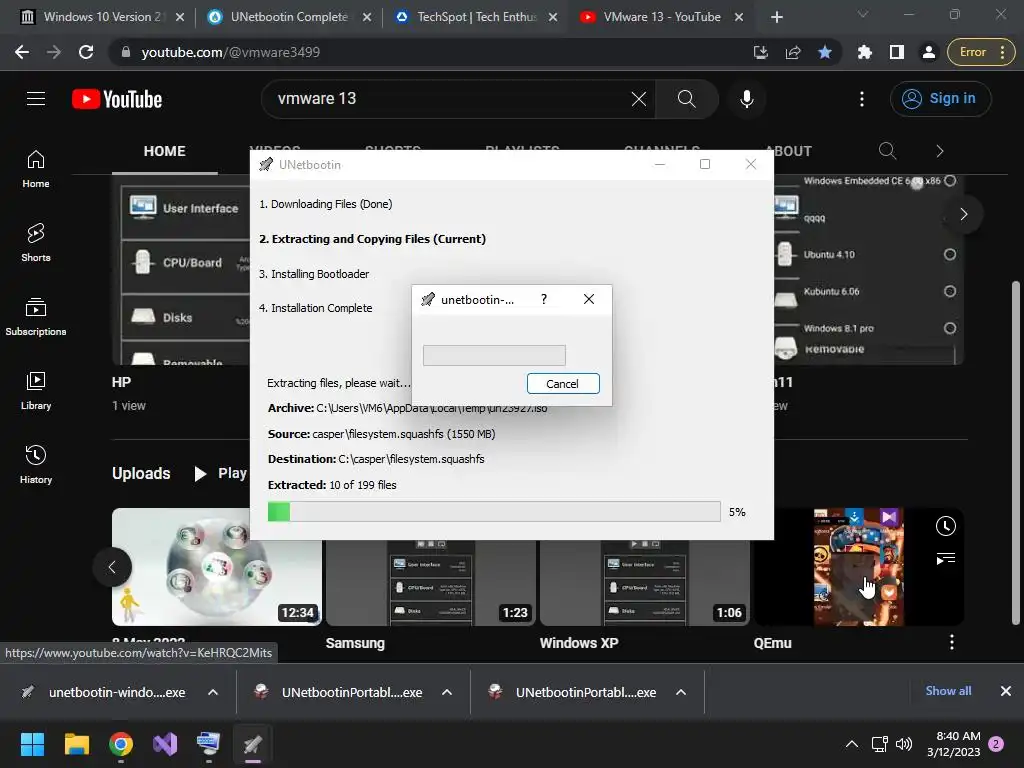Open Shorts in the YouTube sidebar
The image size is (1024, 768).
pos(36,243)
